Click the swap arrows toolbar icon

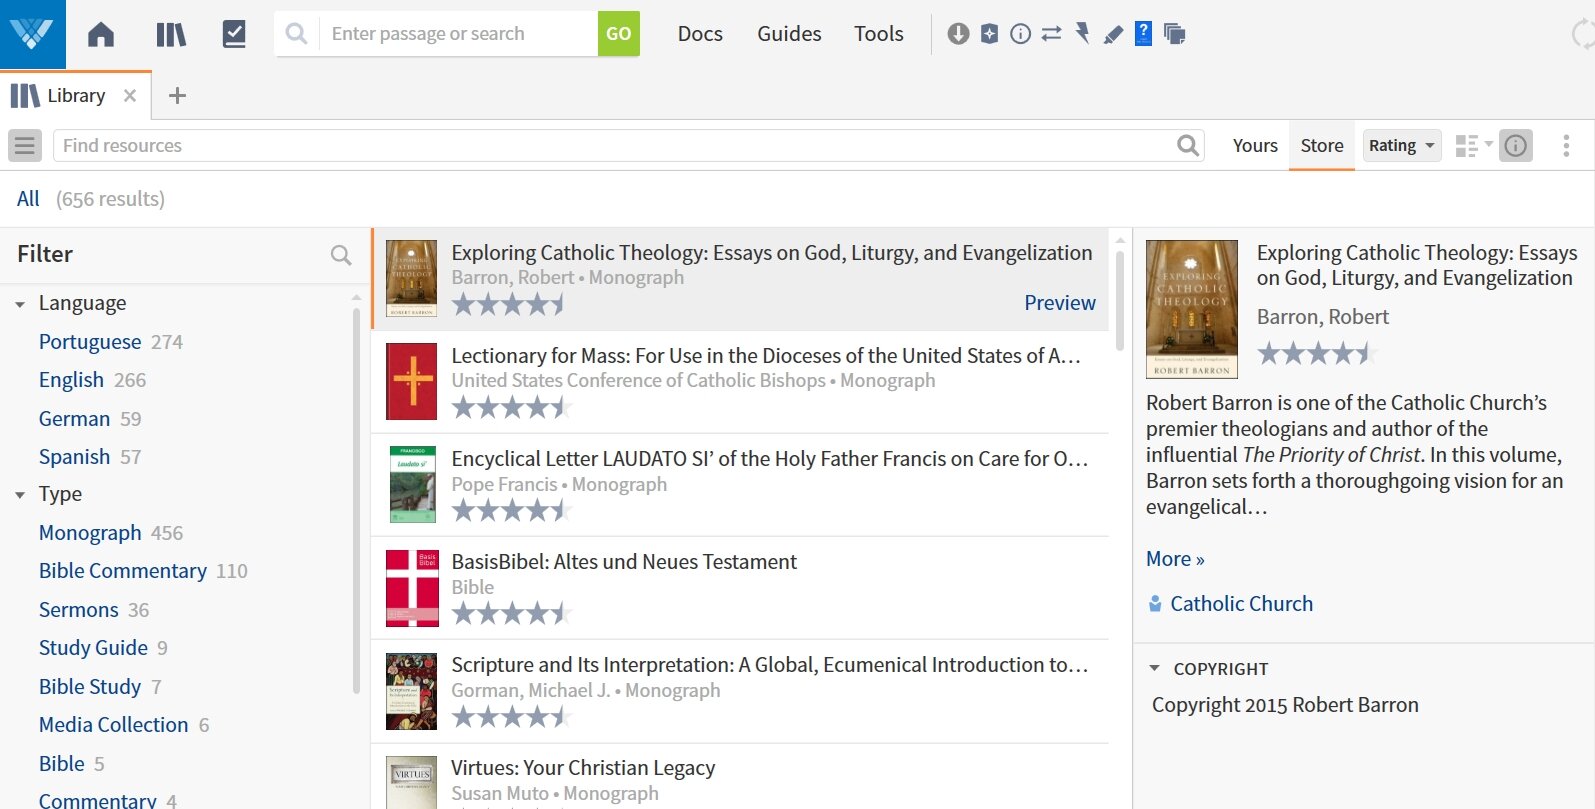(x=1051, y=34)
